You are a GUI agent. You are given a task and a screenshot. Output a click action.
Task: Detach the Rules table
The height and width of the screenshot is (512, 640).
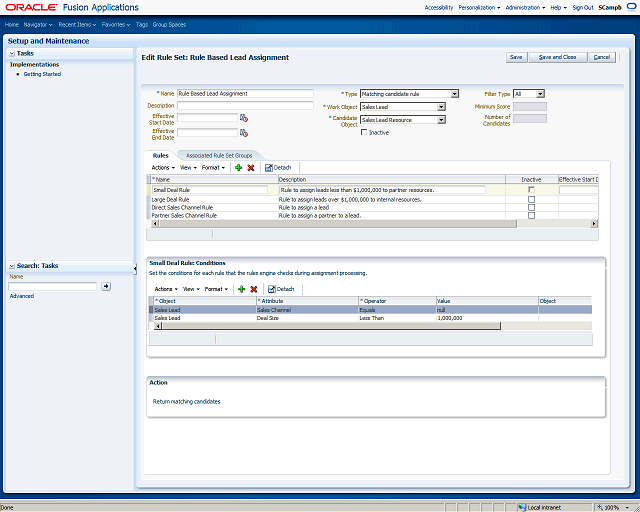(x=278, y=167)
